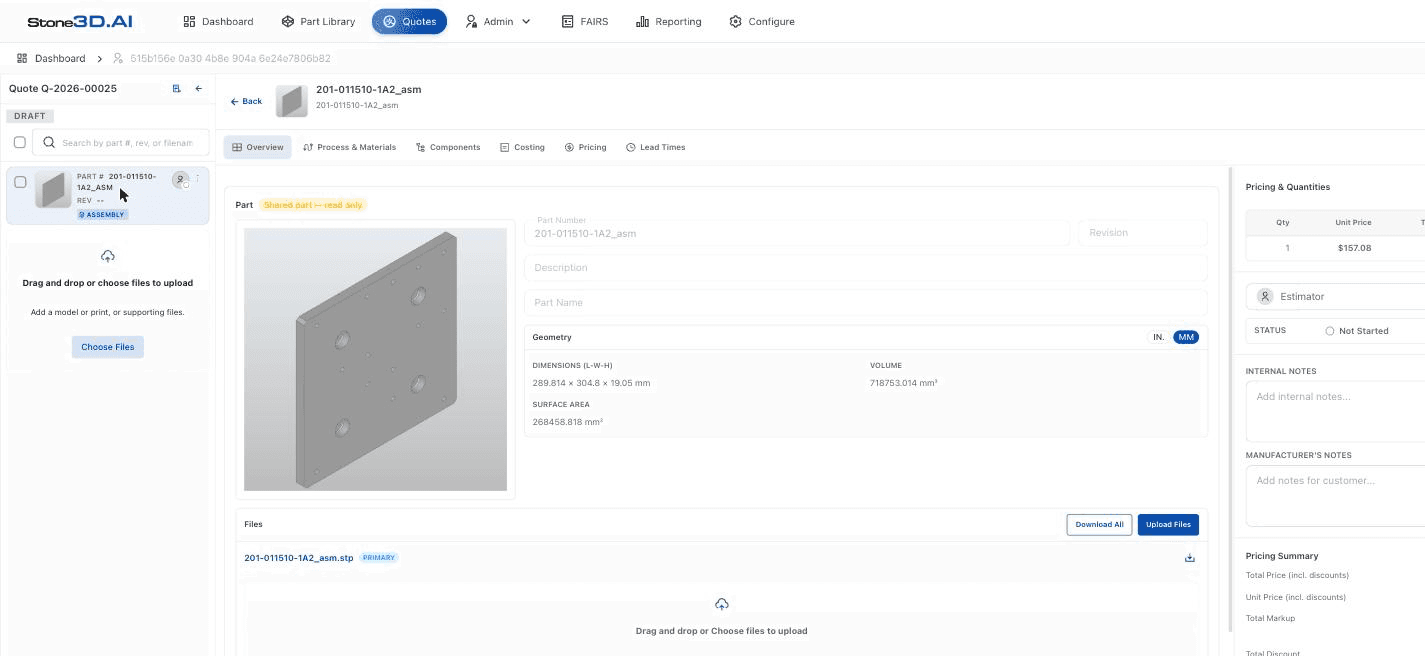Image resolution: width=1425 pixels, height=656 pixels.
Task: Tick the select-all parts checkbox
Action: pyautogui.click(x=20, y=142)
